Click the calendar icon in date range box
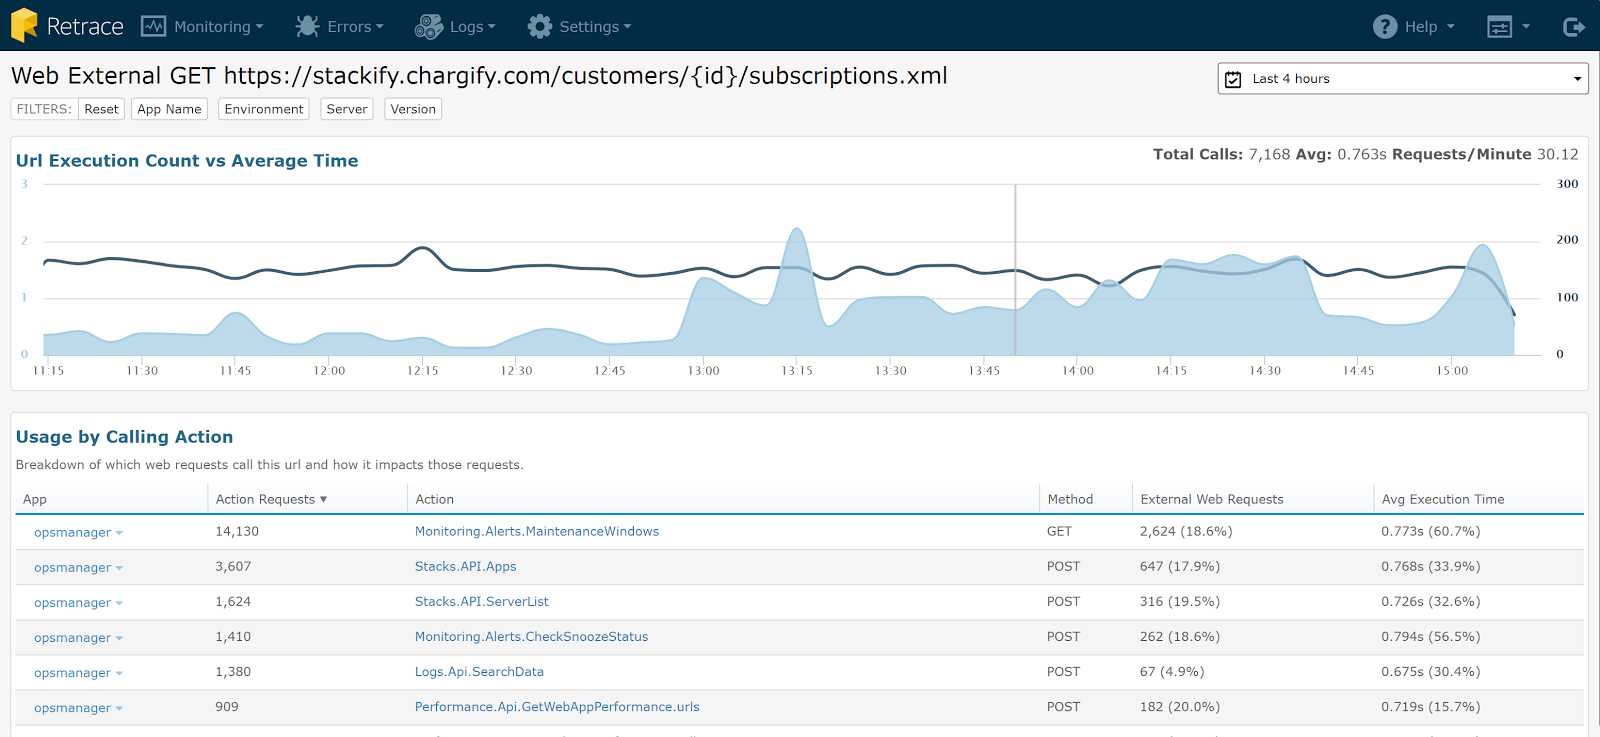The width and height of the screenshot is (1600, 737). click(1233, 79)
